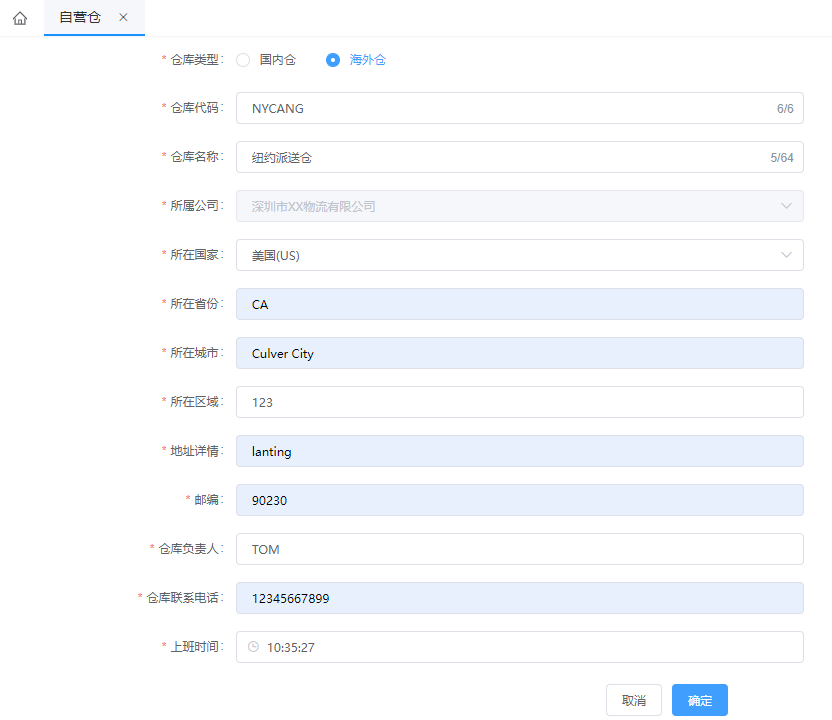
Task: Open the 所属公司 dropdown
Action: point(519,206)
